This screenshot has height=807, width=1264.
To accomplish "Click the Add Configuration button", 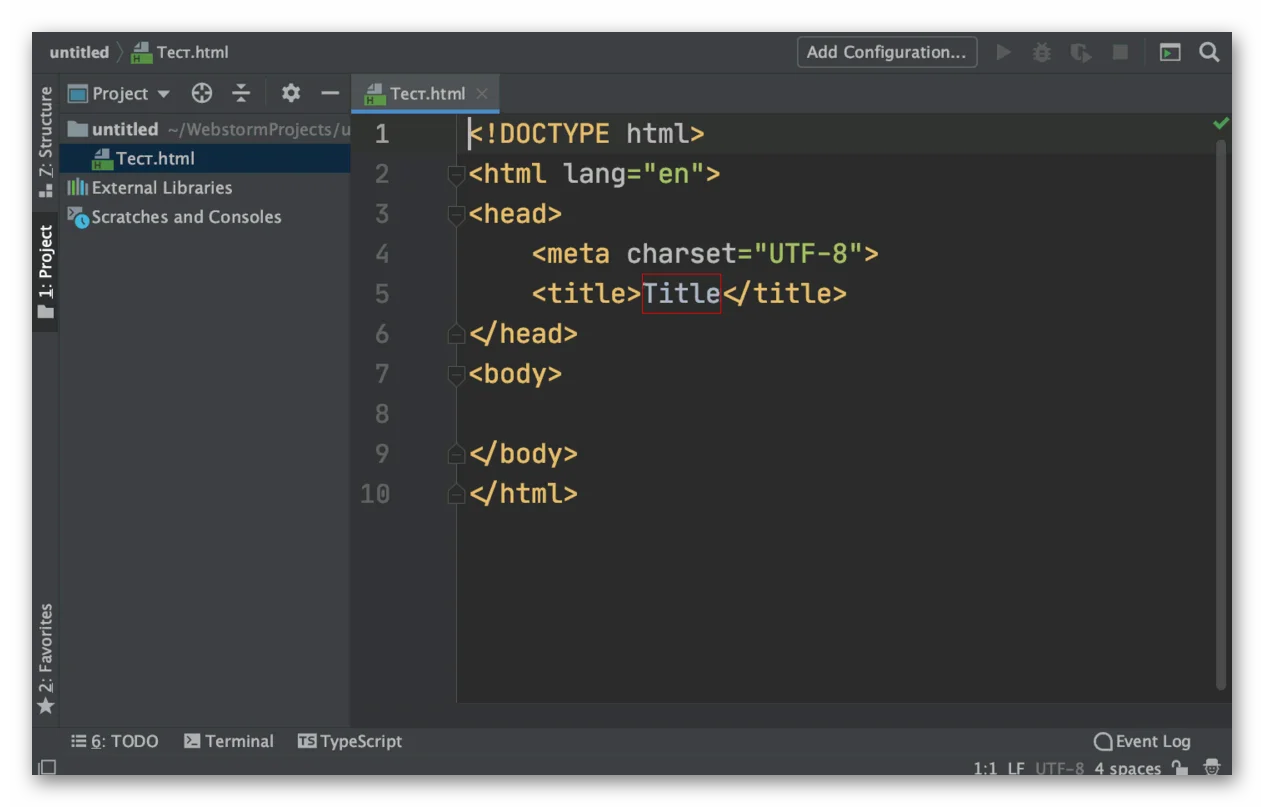I will pyautogui.click(x=887, y=52).
